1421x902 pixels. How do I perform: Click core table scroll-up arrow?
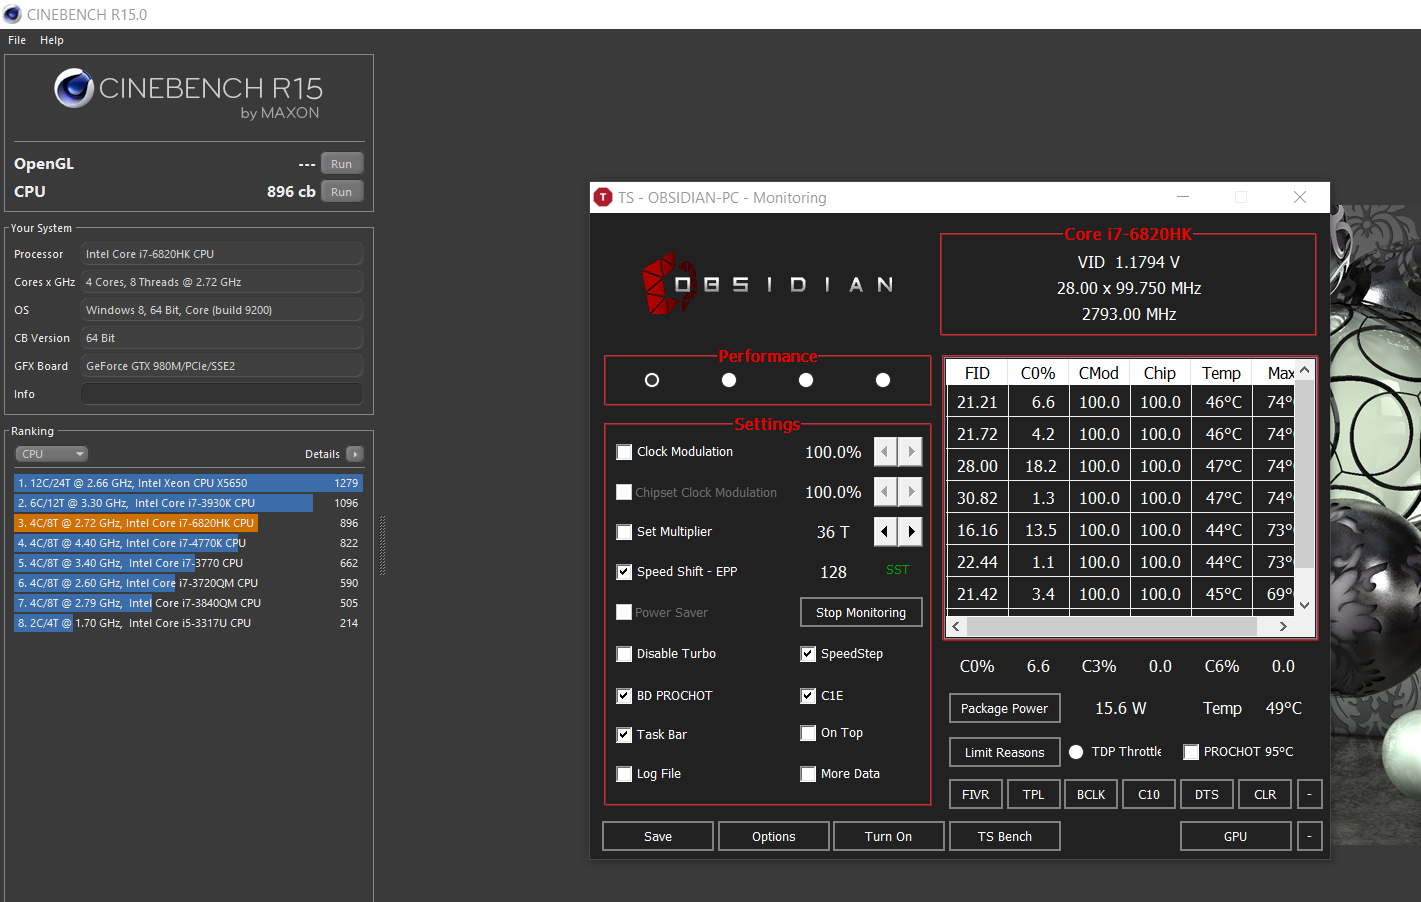pyautogui.click(x=1304, y=370)
